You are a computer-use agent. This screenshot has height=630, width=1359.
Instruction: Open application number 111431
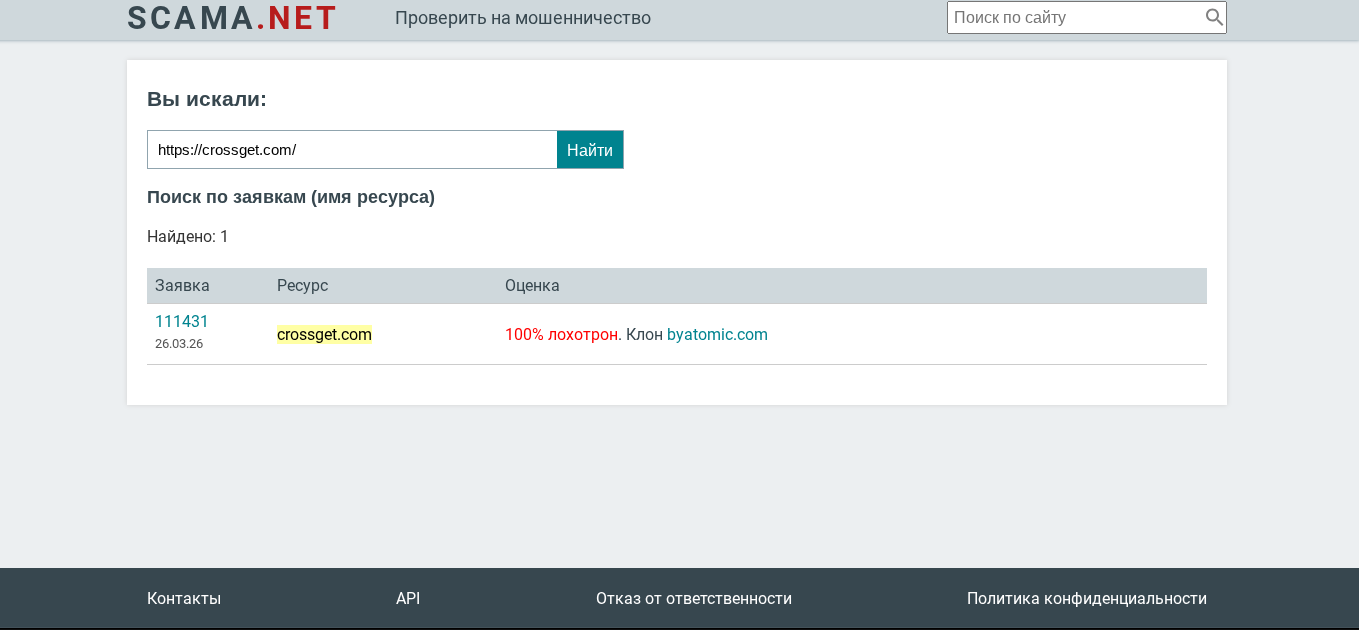tap(181, 321)
